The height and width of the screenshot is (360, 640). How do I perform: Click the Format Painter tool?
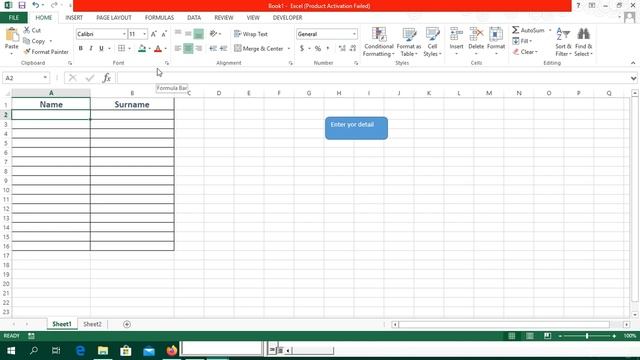click(46, 52)
